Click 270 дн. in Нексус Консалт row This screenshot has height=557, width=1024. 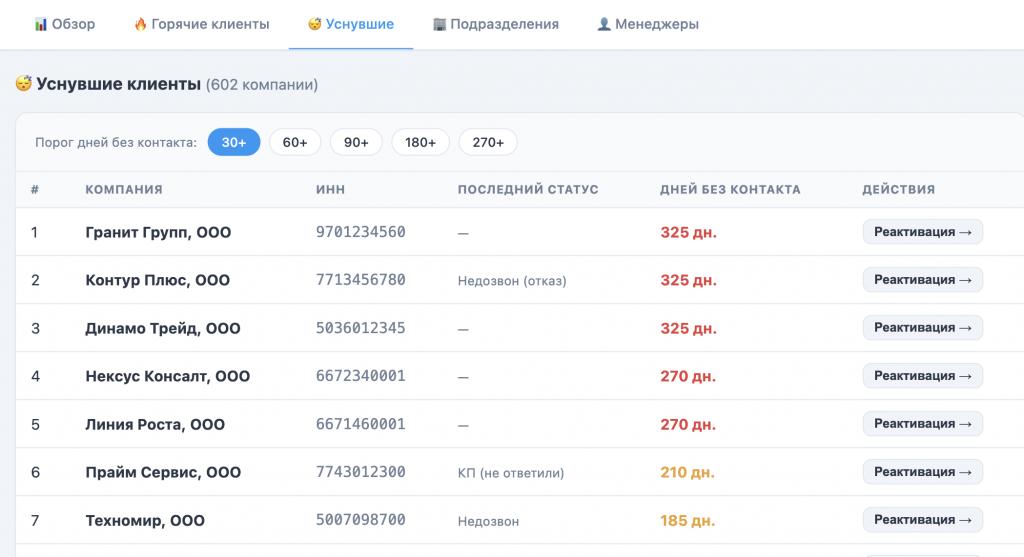(x=688, y=376)
